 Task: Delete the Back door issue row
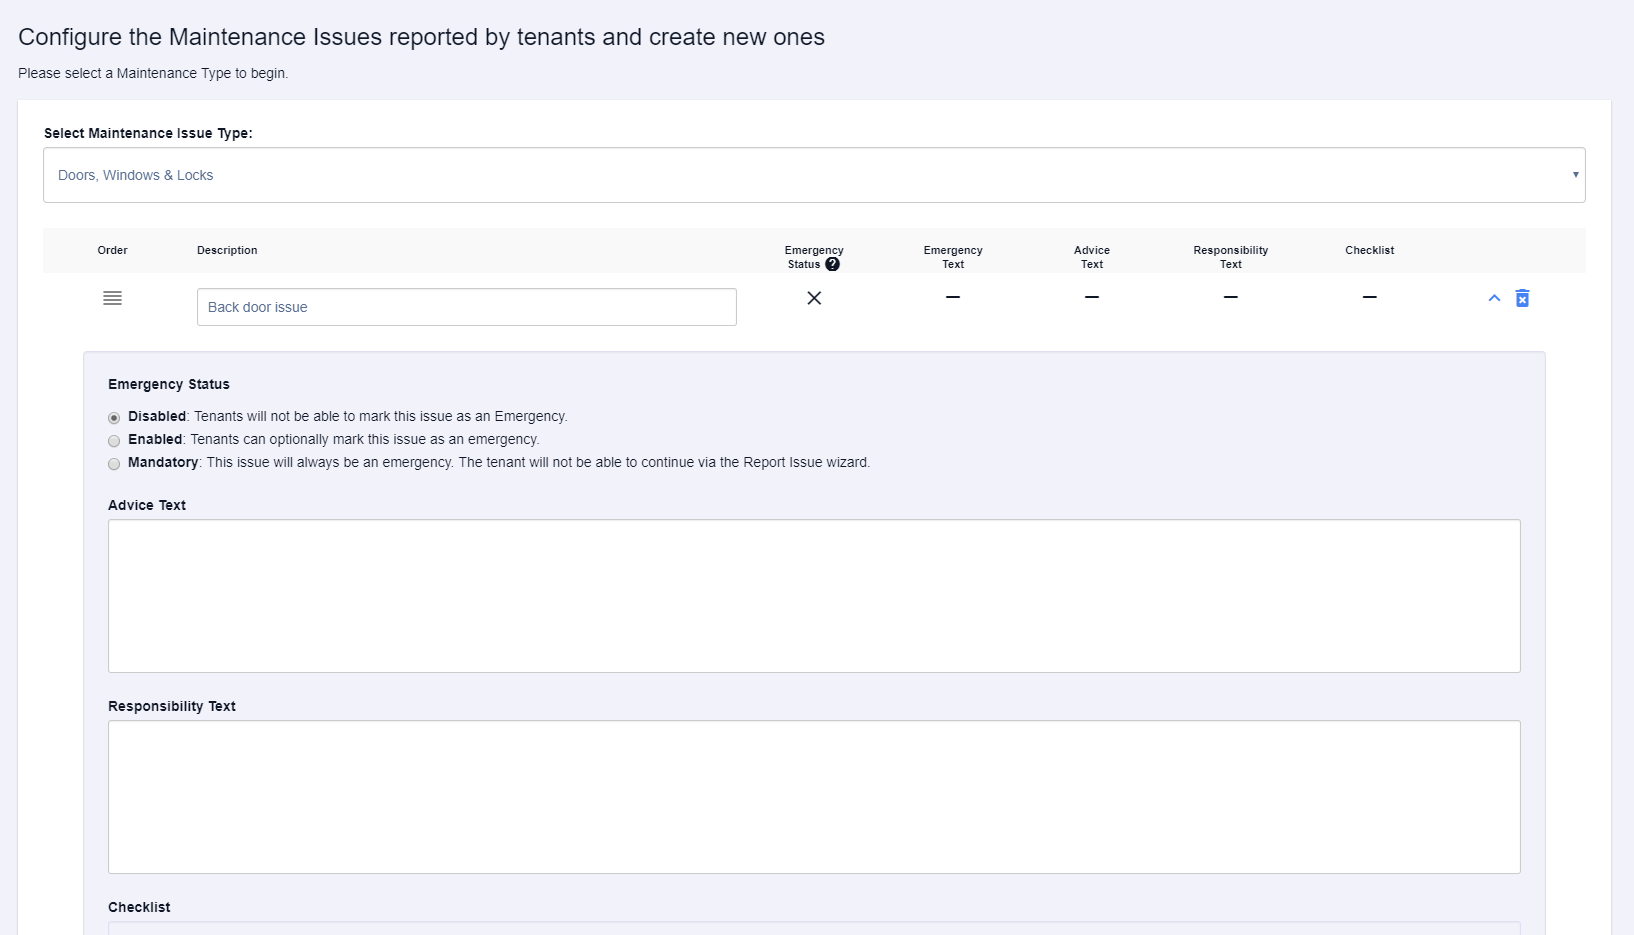click(1522, 298)
